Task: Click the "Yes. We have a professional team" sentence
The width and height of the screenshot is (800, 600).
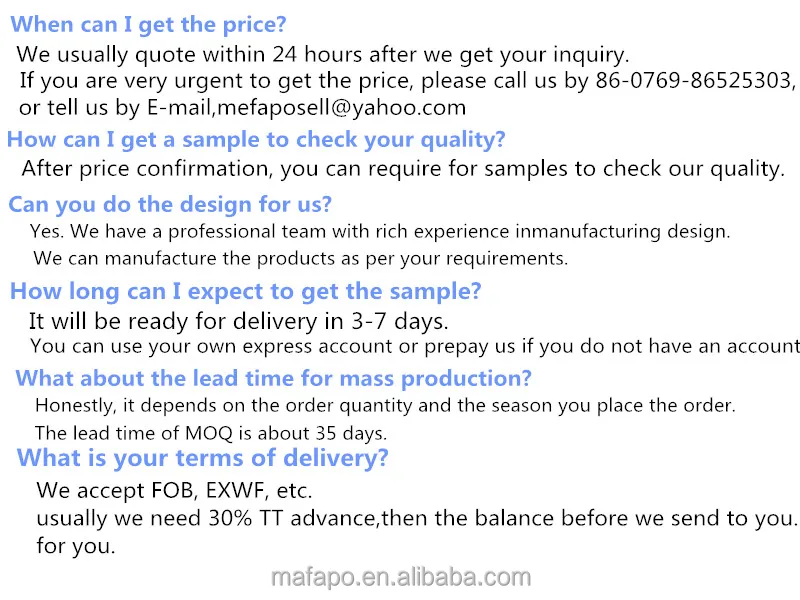Action: pos(380,232)
